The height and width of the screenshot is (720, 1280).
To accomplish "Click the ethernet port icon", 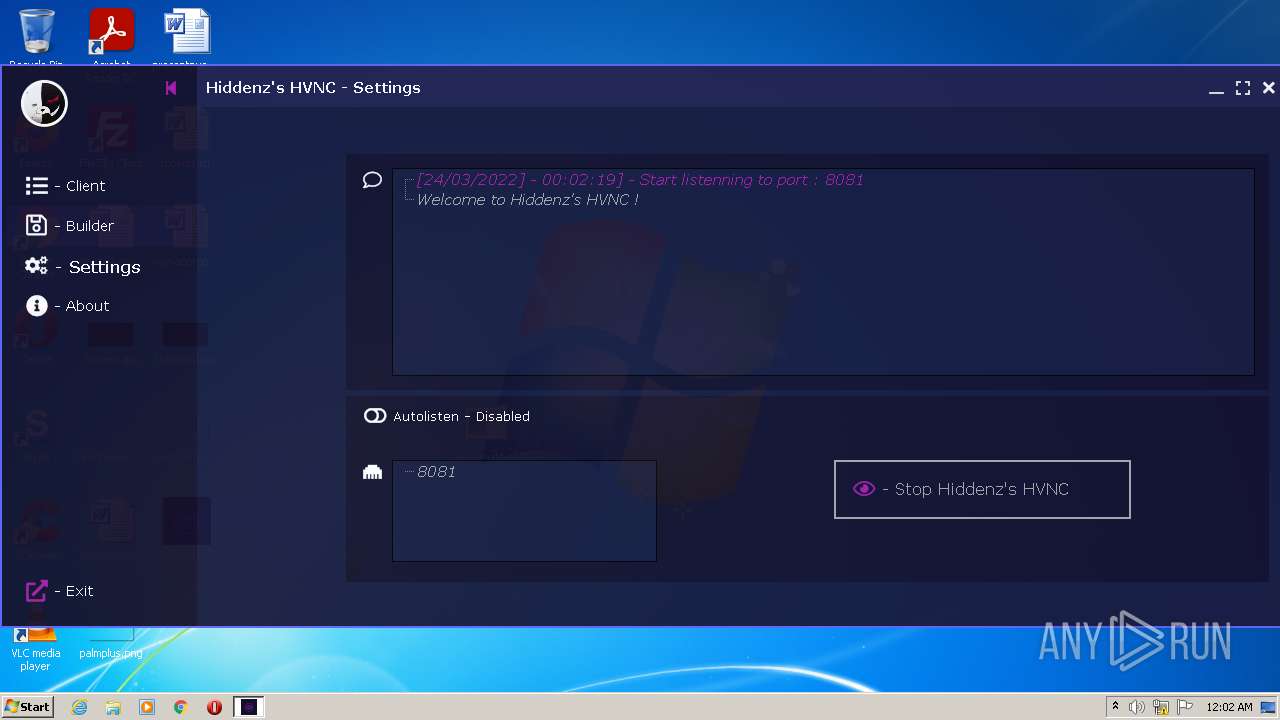I will point(372,472).
